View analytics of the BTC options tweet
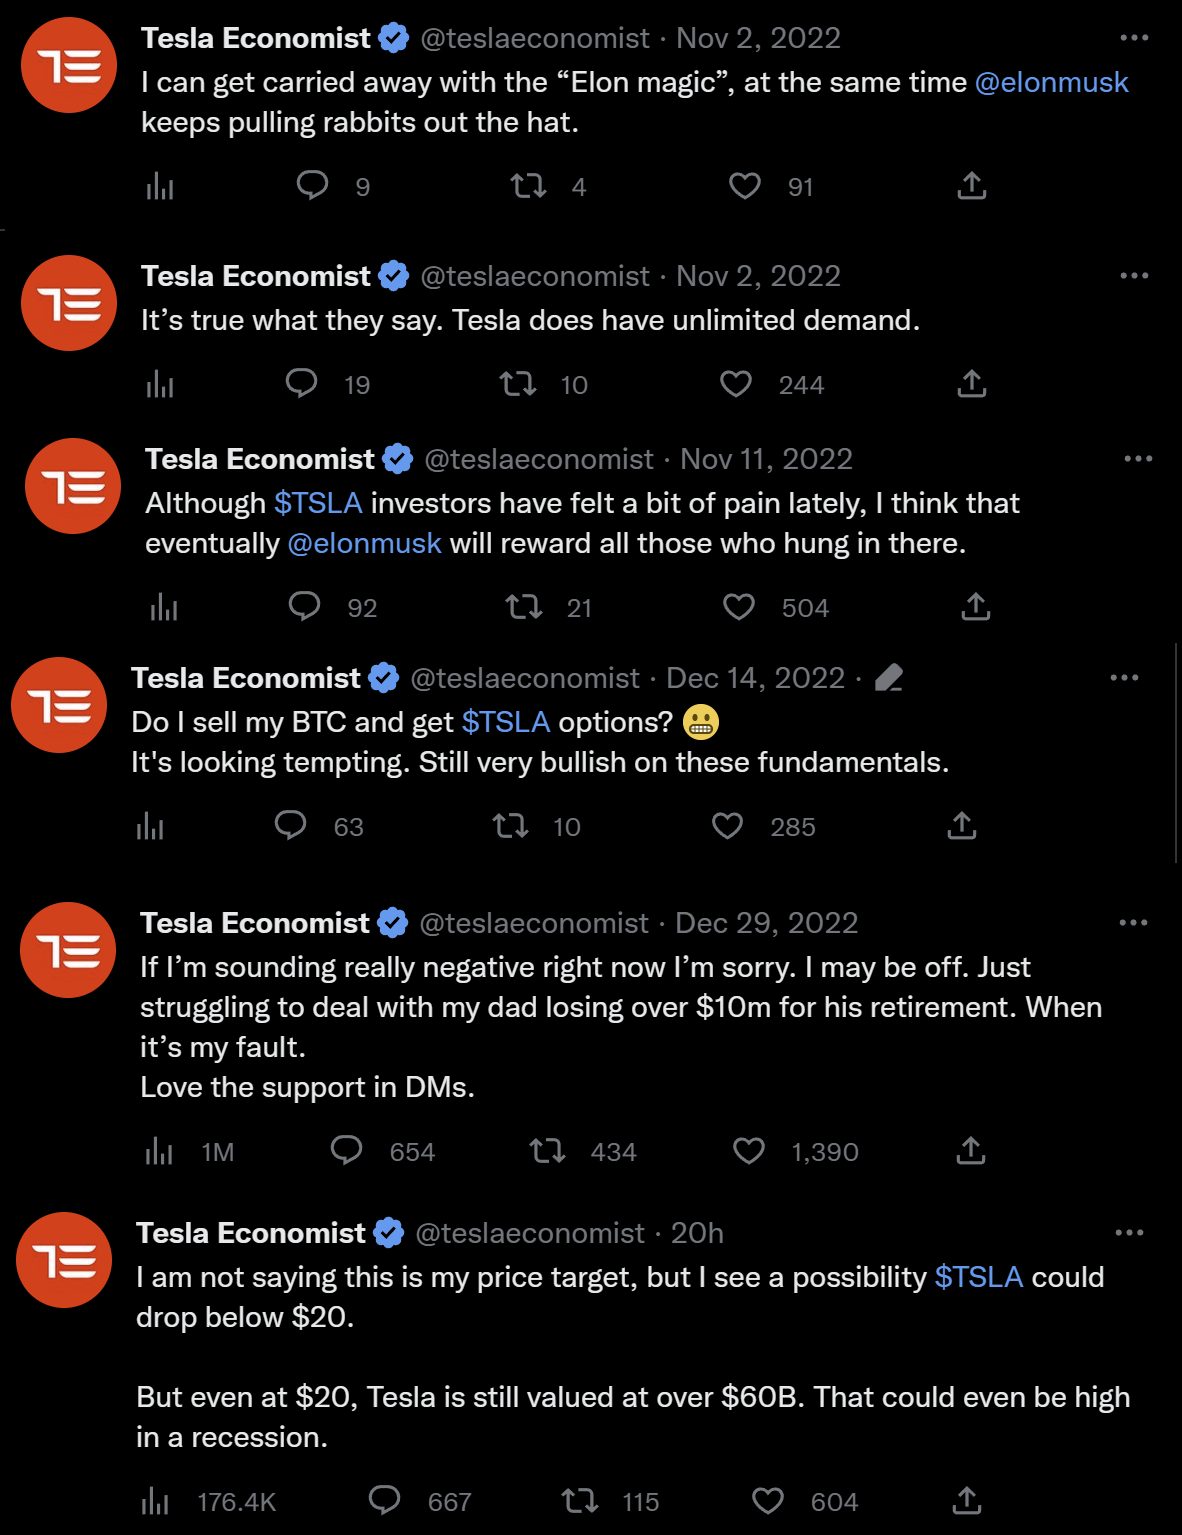The height and width of the screenshot is (1535, 1182). click(150, 826)
